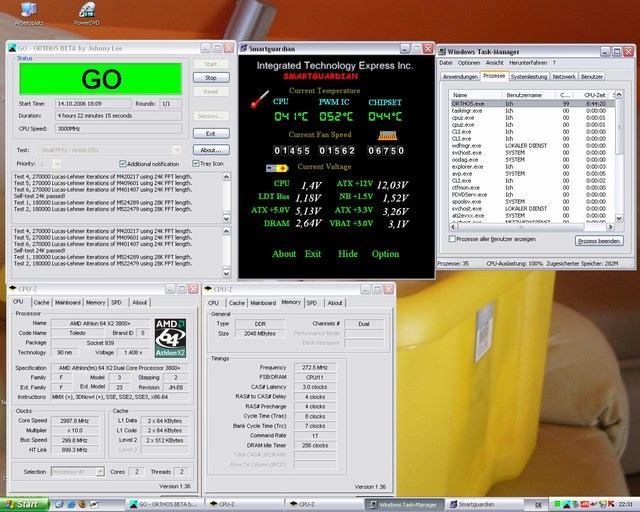Click the horizontal scrollbar in Task-Manager process list
Image resolution: width=640 pixels, height=512 pixels.
(531, 227)
